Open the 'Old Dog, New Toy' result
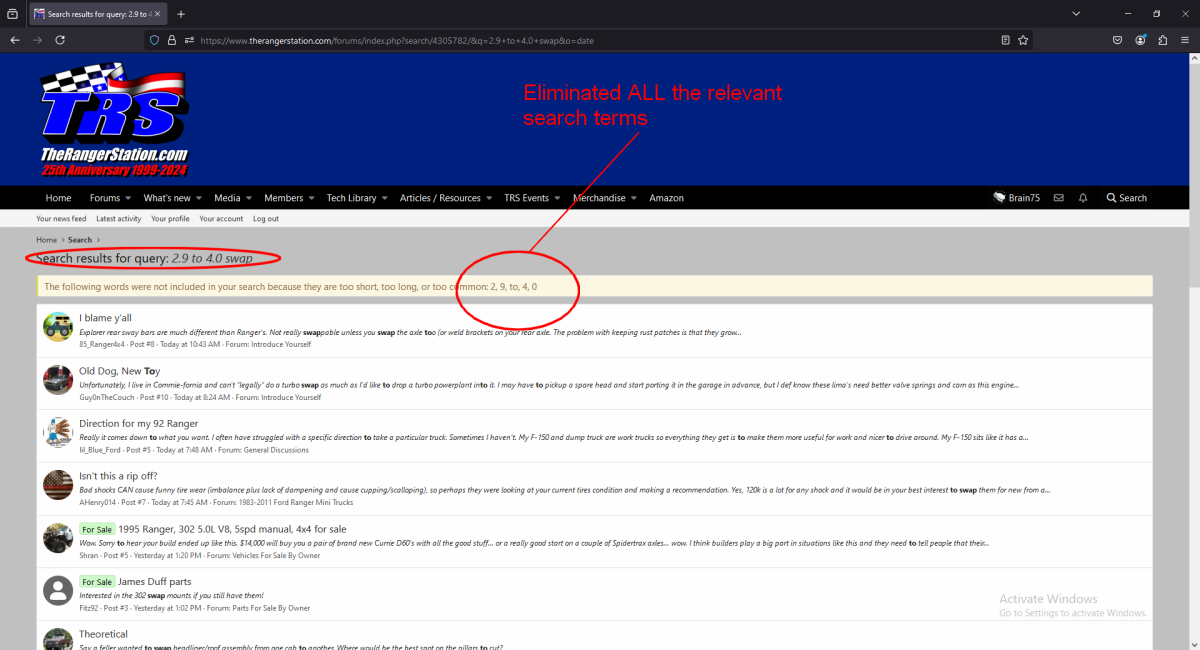Viewport: 1200px width, 650px height. coord(119,371)
